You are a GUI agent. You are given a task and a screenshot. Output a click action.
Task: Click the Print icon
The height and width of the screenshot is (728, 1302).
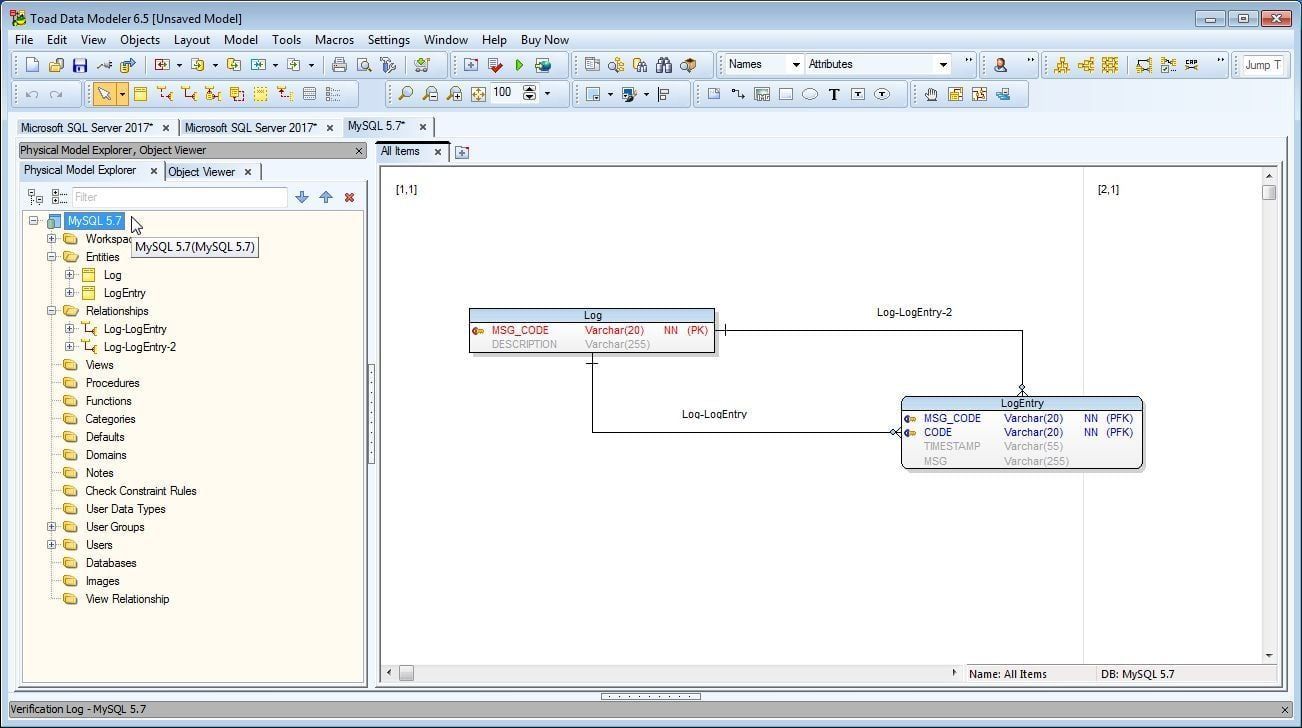339,65
